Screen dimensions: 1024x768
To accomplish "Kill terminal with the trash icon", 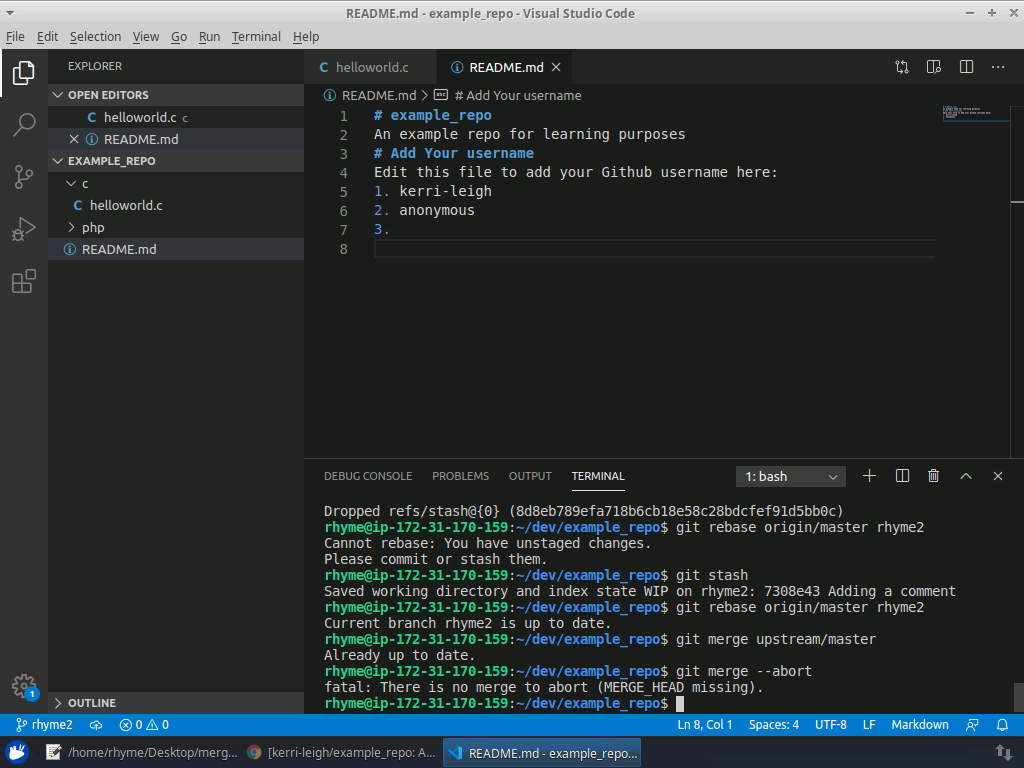I will [933, 476].
